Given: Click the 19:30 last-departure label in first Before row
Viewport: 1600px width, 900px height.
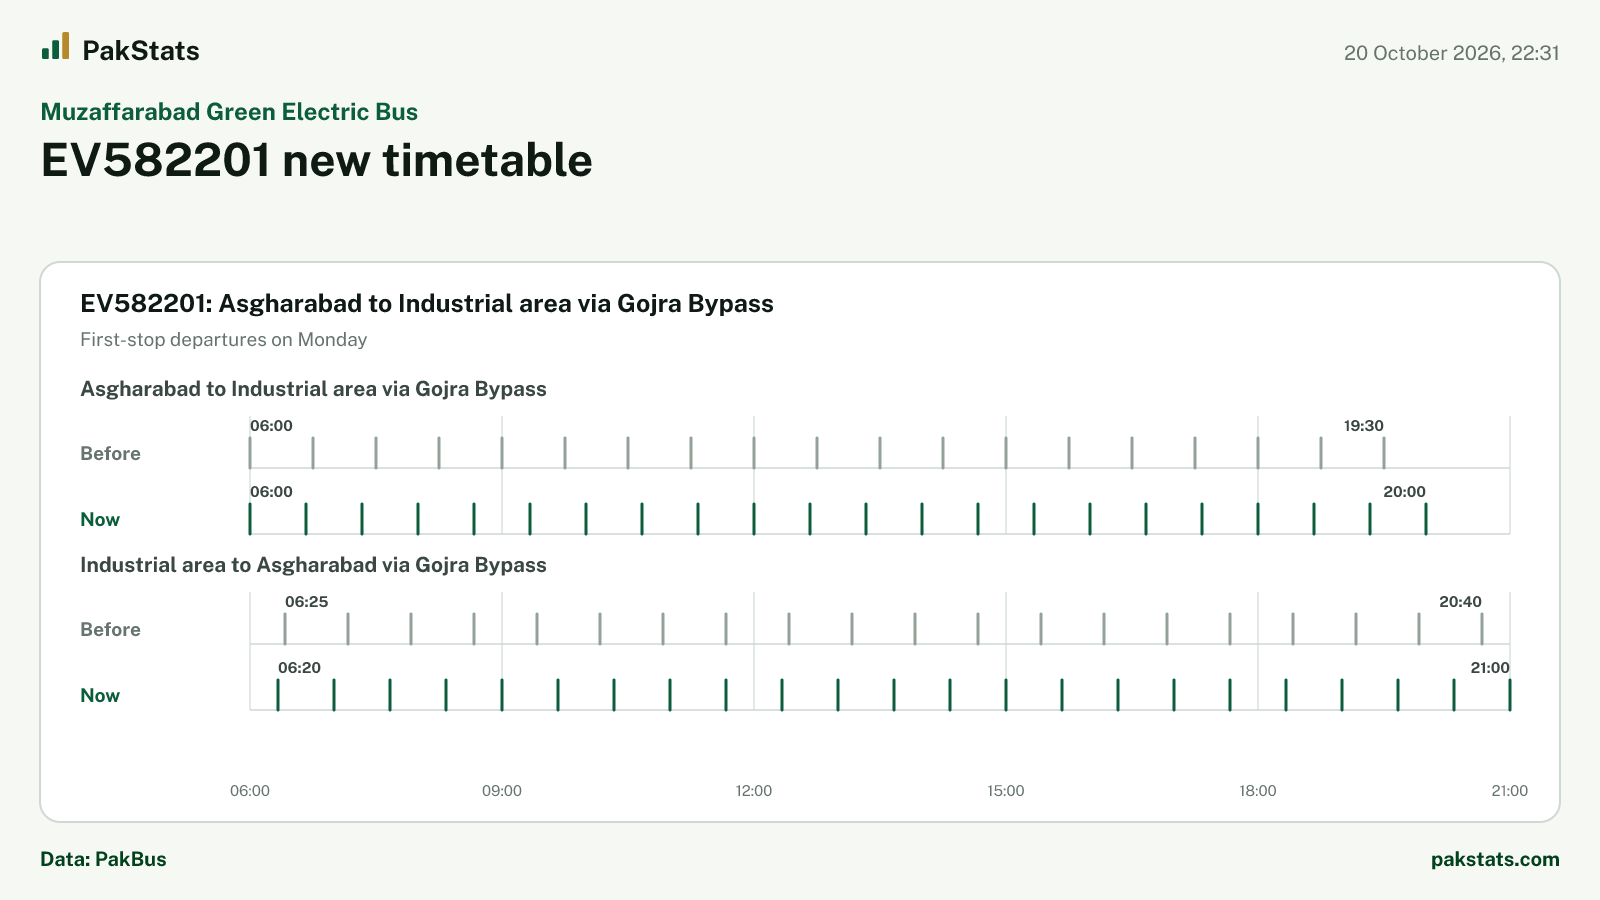Looking at the screenshot, I should [1363, 426].
